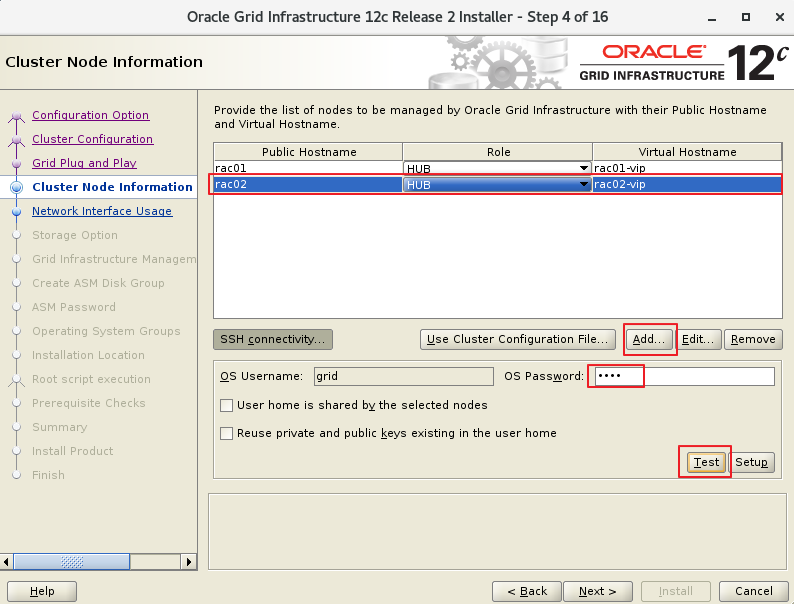This screenshot has width=794, height=604.
Task: Enable reuse of private and public keys
Action: tap(226, 433)
